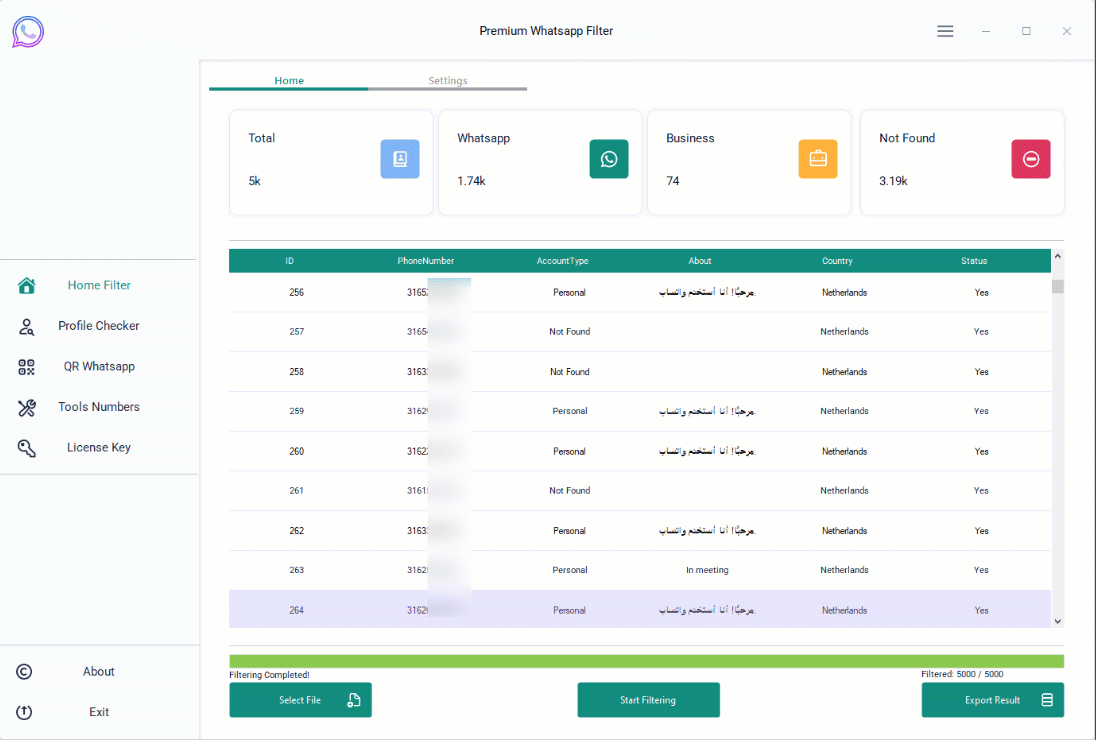This screenshot has width=1096, height=740.
Task: Open Tools Numbers in sidebar
Action: (99, 407)
